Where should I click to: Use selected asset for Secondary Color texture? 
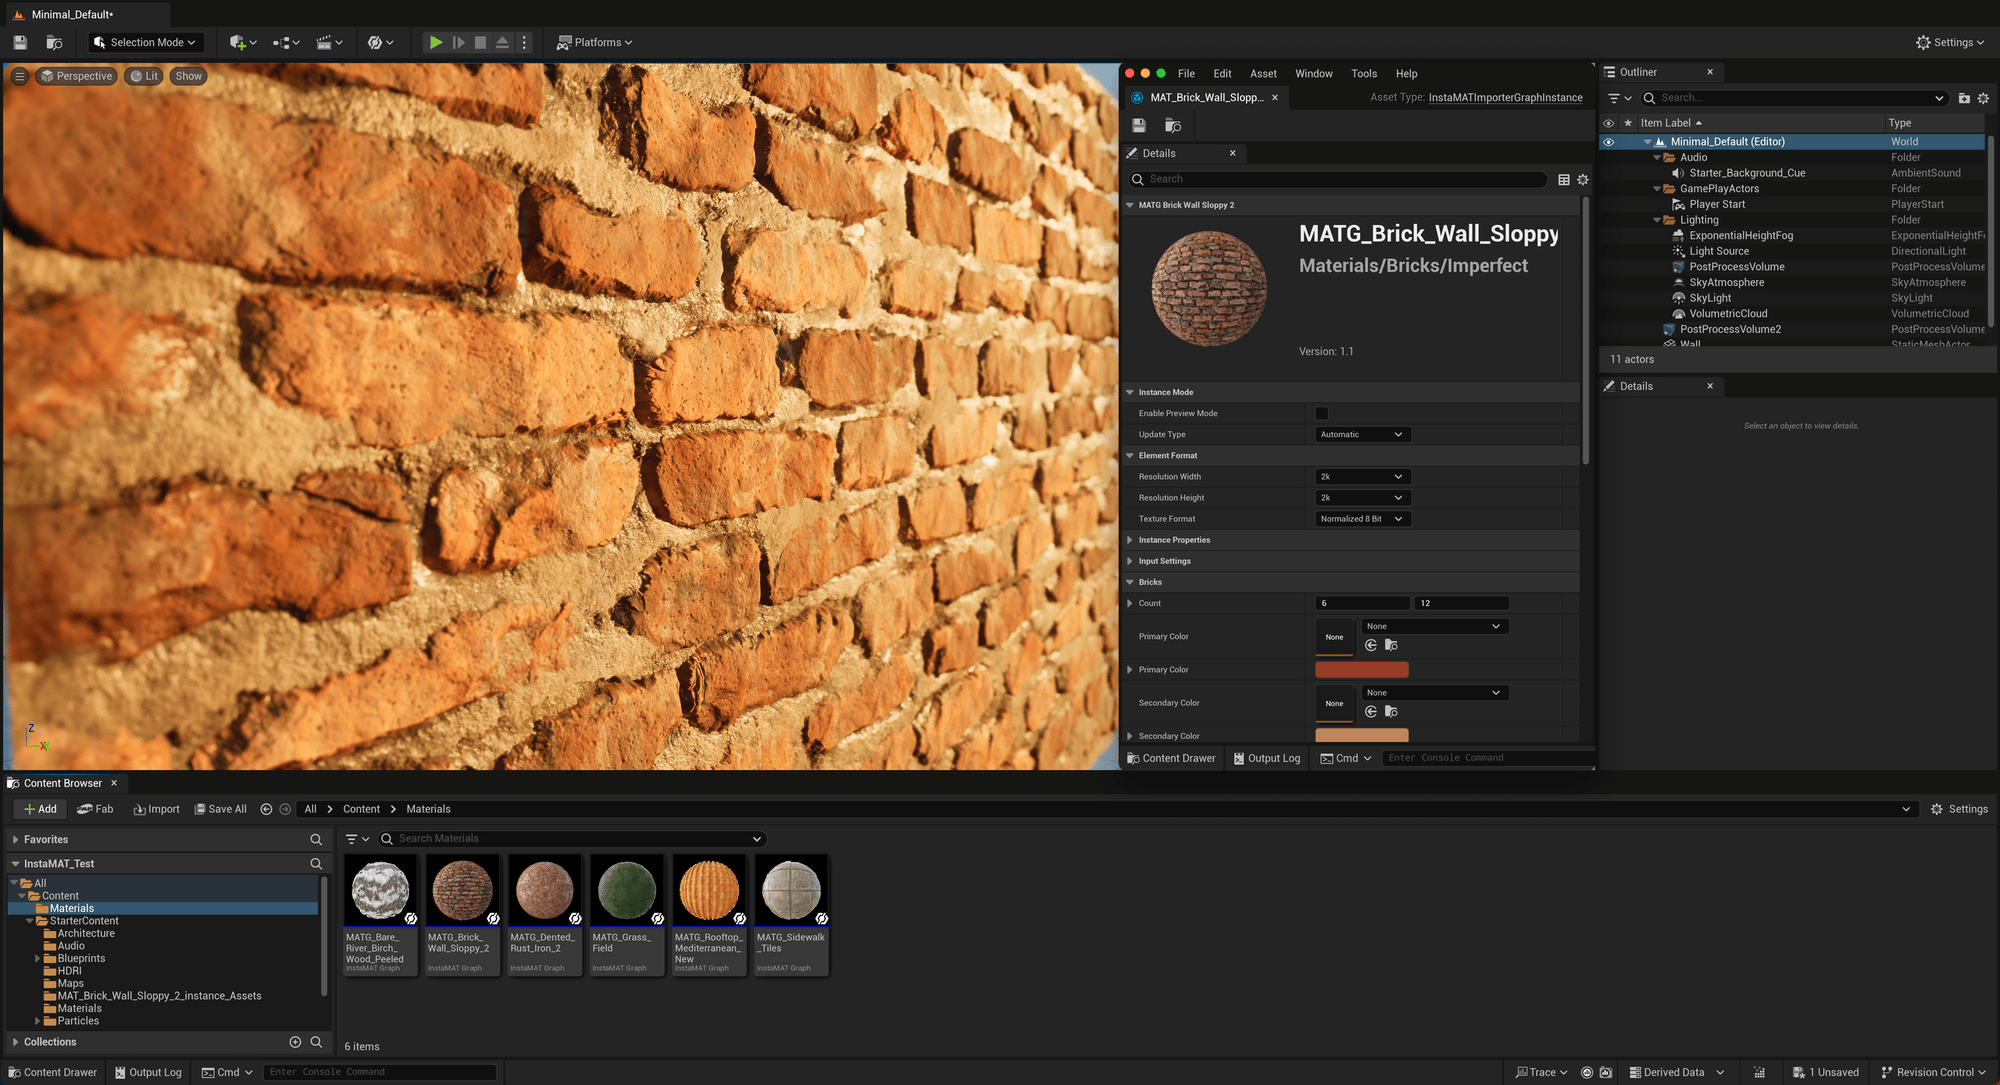coord(1371,711)
